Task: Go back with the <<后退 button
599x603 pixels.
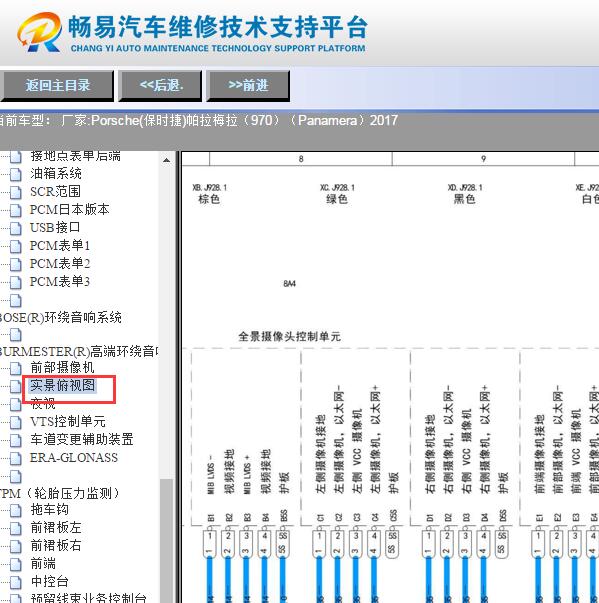Action: 160,85
